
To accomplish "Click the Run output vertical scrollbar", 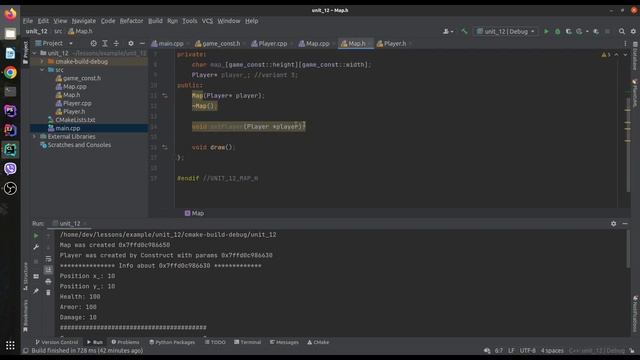I will tap(628, 249).
